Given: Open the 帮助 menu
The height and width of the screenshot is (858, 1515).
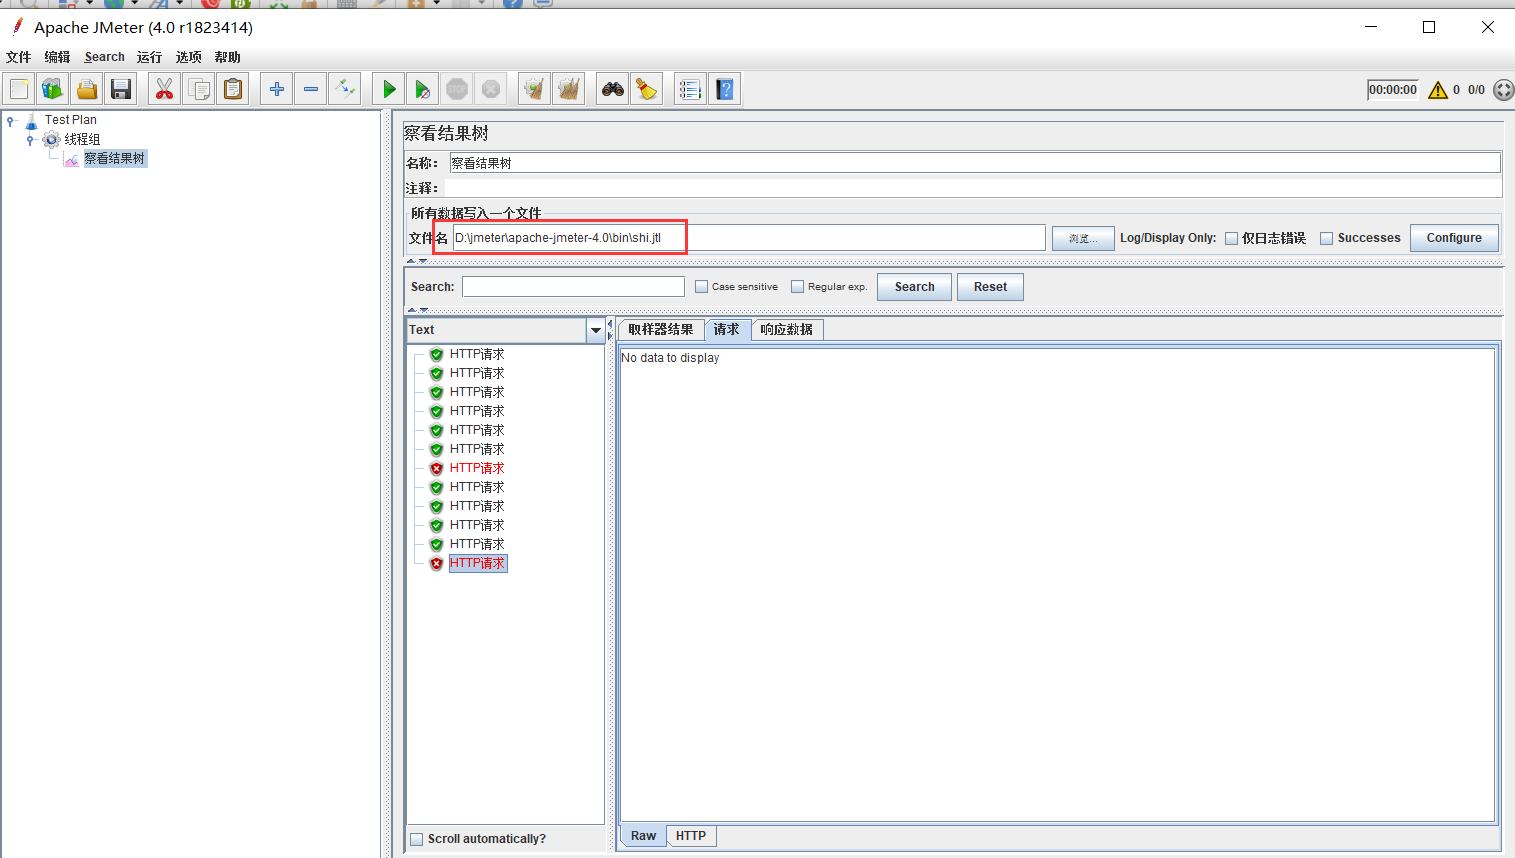Looking at the screenshot, I should click(228, 57).
